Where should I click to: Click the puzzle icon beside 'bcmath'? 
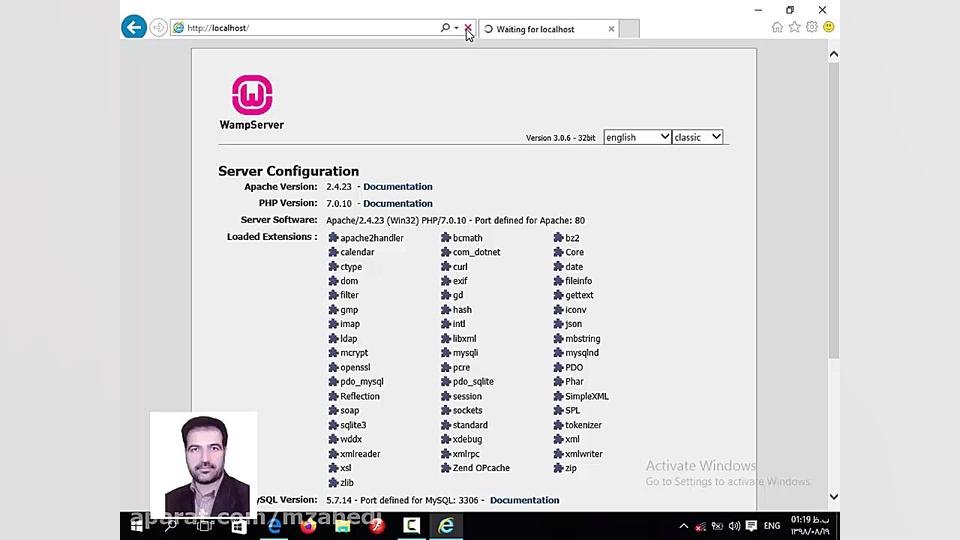[446, 238]
